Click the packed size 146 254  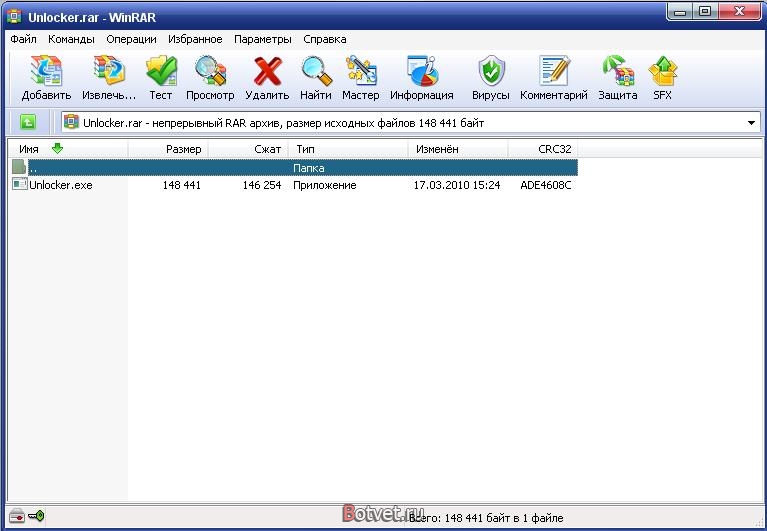(x=262, y=185)
